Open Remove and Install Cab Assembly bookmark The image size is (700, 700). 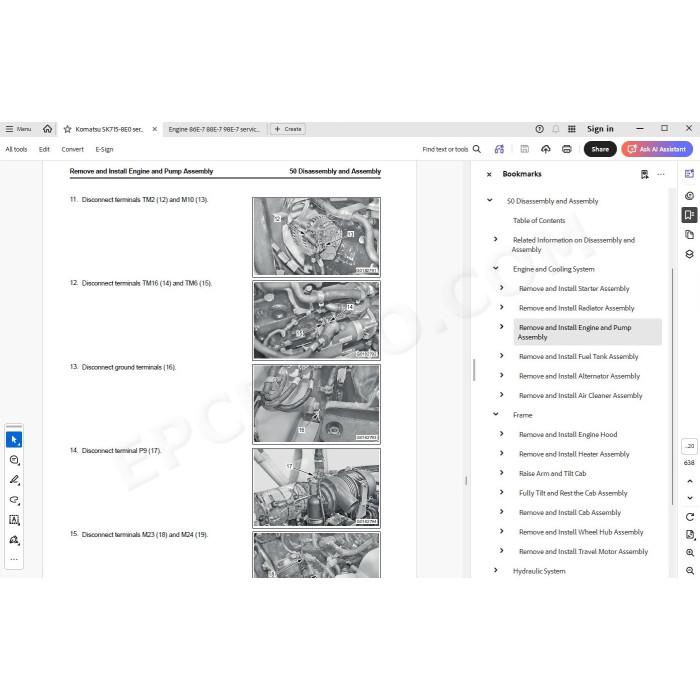click(x=570, y=512)
